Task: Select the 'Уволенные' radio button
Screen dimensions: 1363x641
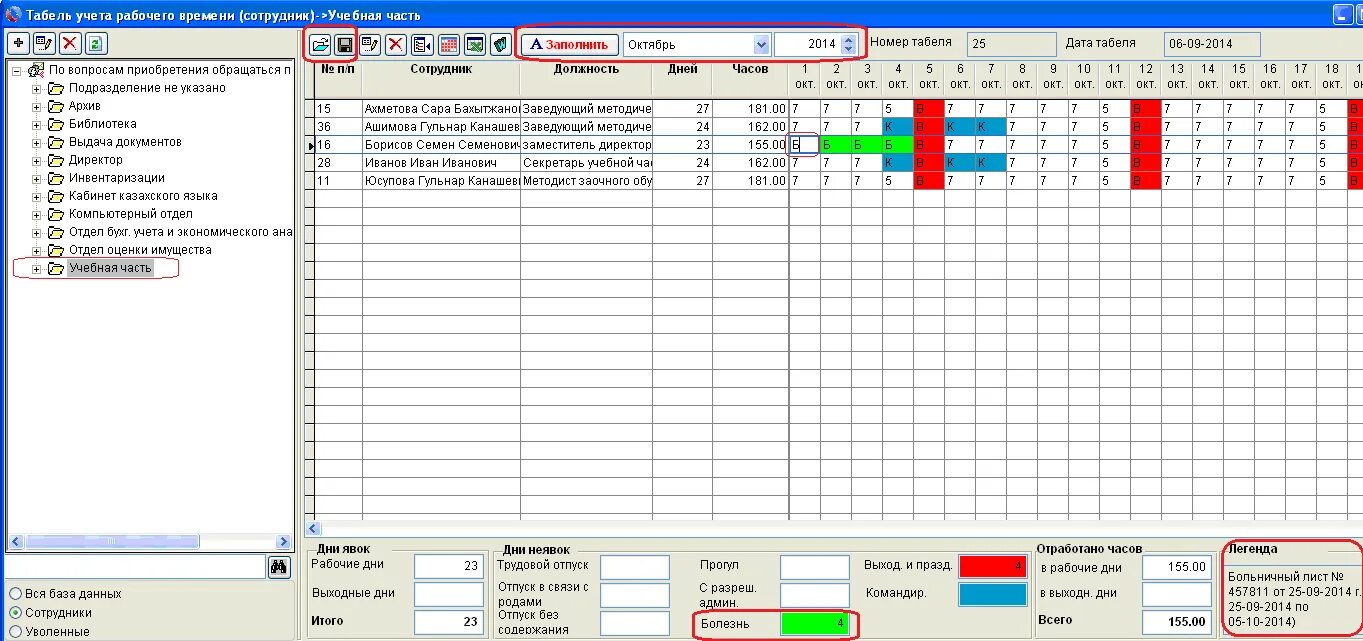Action: 15,632
